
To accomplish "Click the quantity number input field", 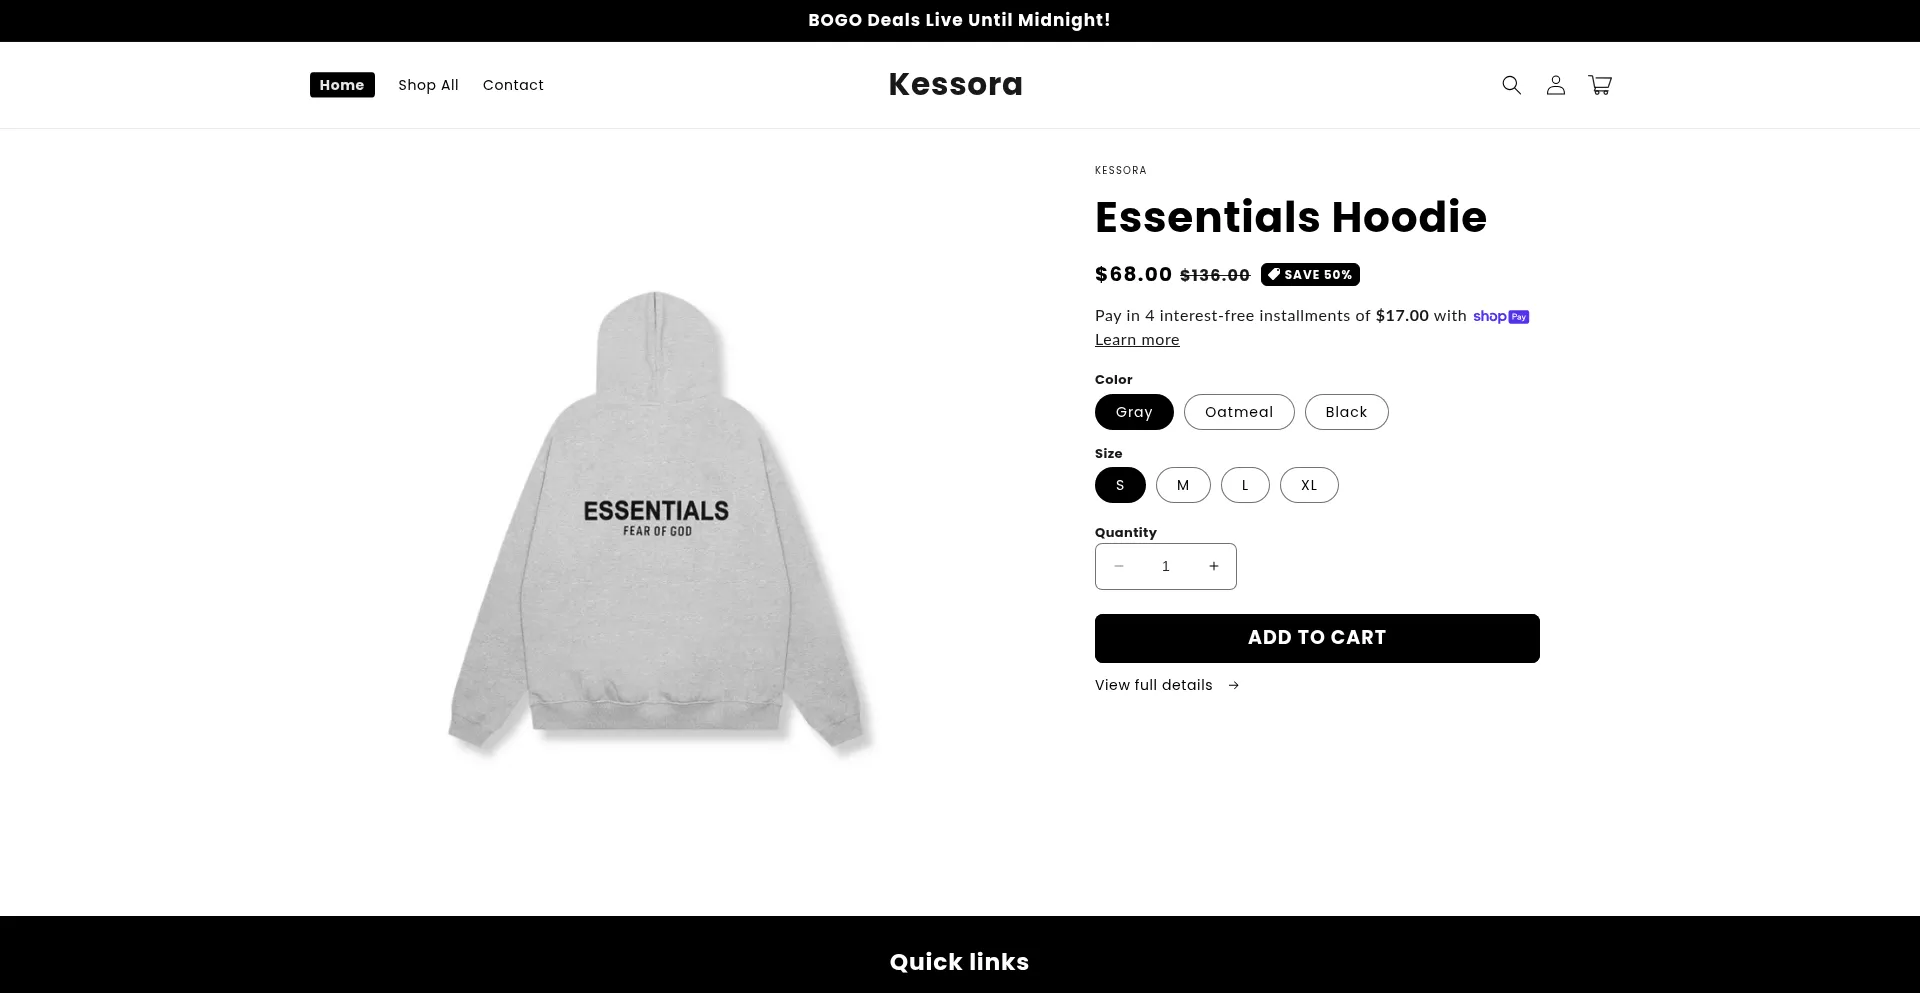I will [x=1166, y=566].
